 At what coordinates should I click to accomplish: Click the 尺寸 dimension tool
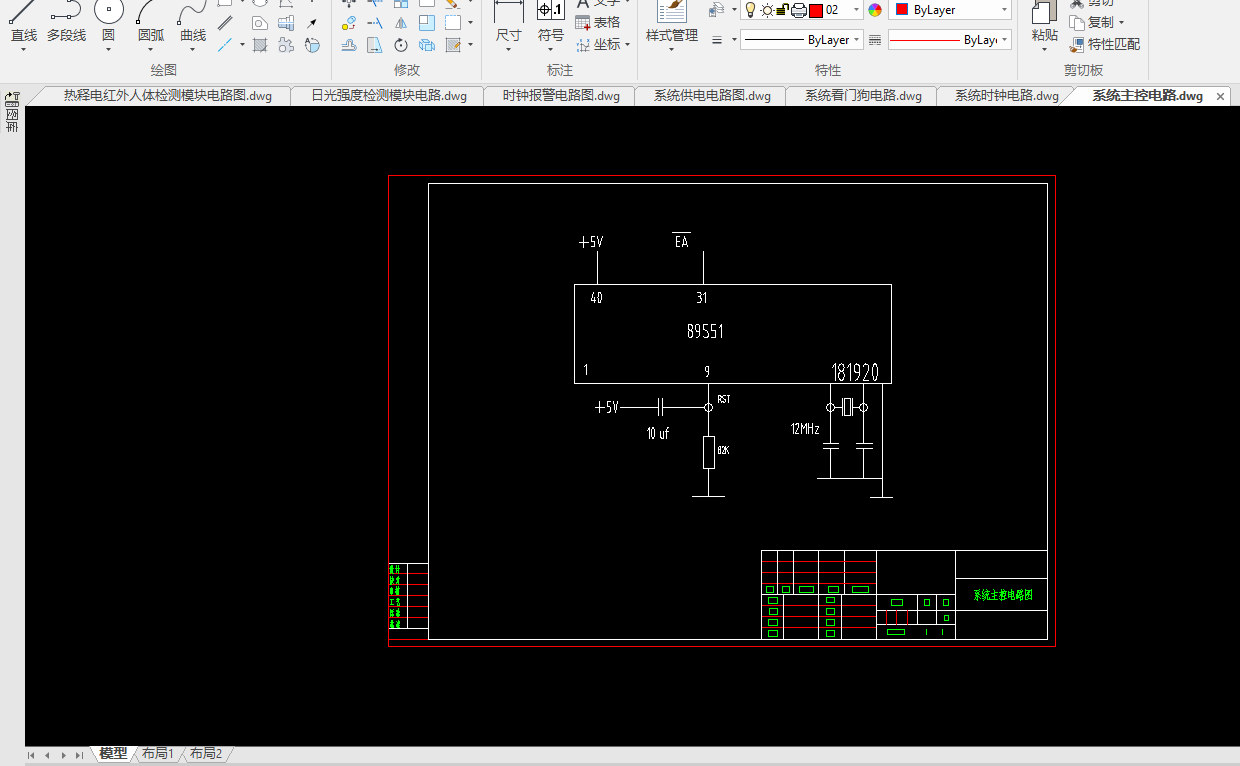tap(508, 20)
